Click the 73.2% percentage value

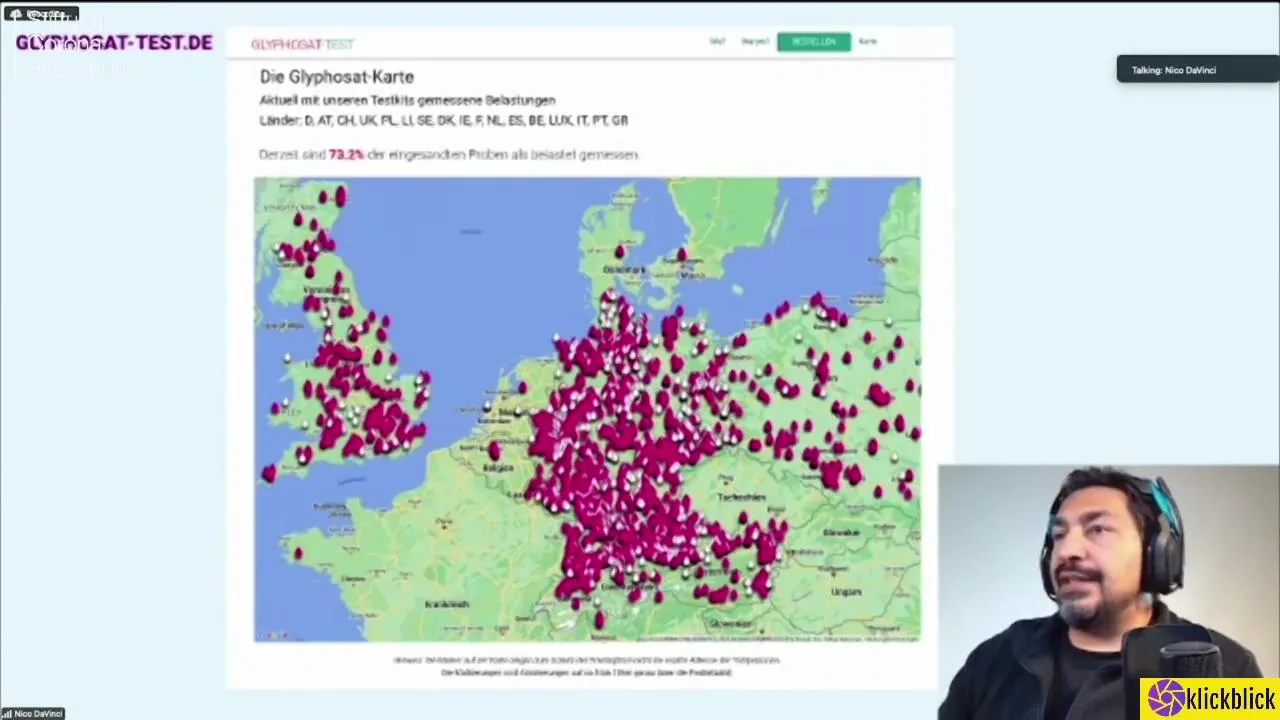click(346, 155)
